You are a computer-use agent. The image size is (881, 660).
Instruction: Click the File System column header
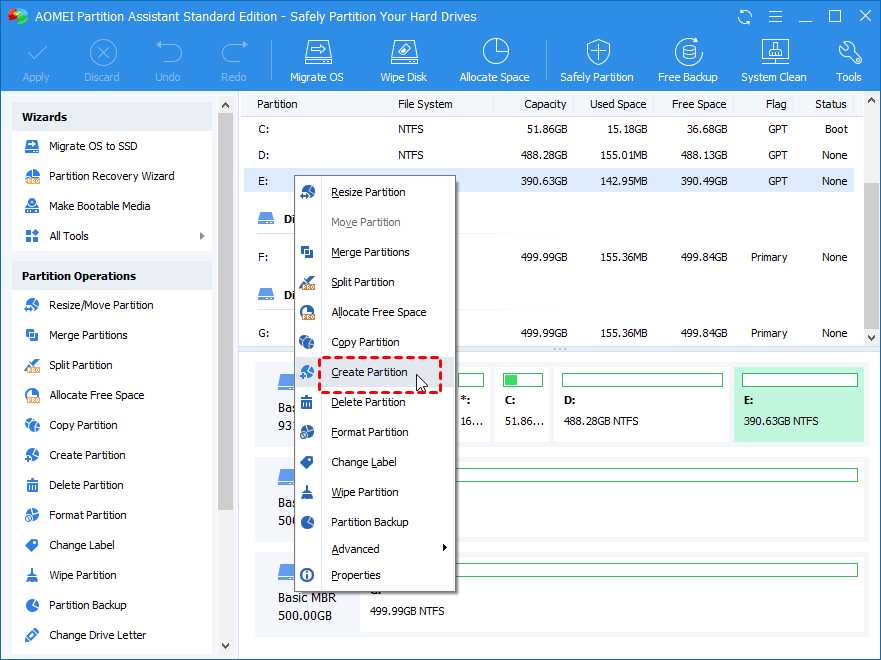(425, 104)
